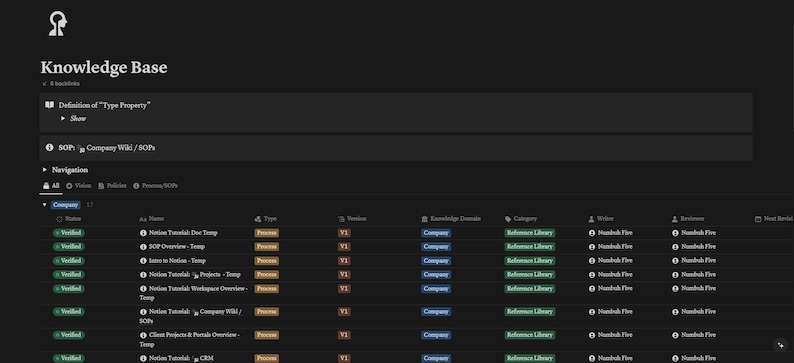This screenshot has width=794, height=363.
Task: Click Process tag in SOP Overview row
Action: point(266,247)
